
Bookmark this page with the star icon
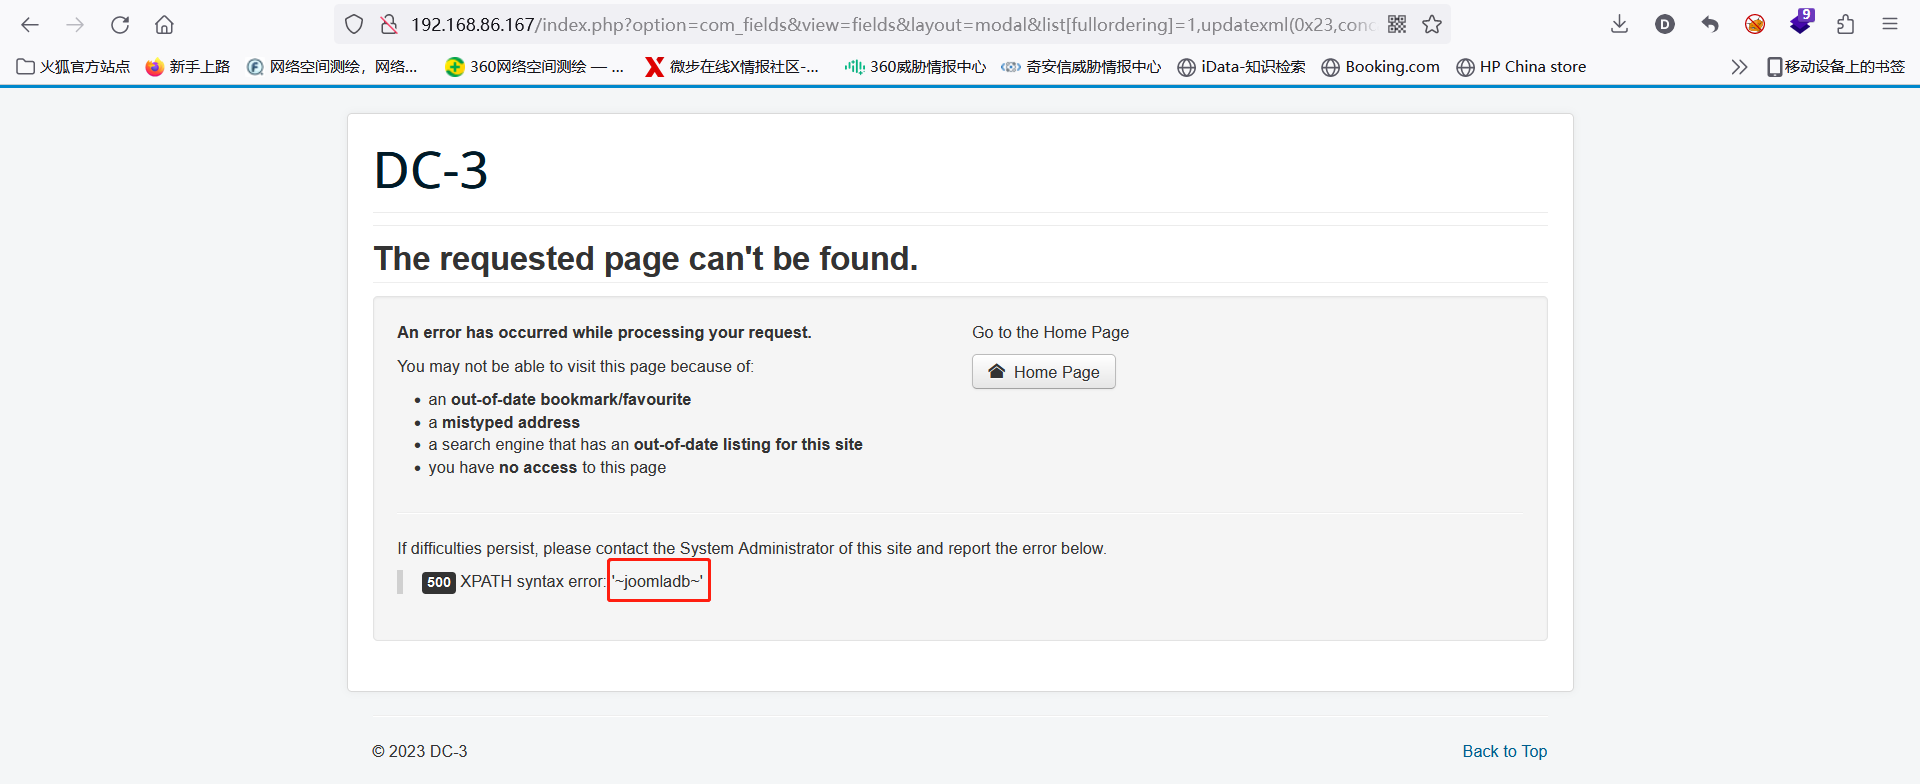pos(1432,25)
